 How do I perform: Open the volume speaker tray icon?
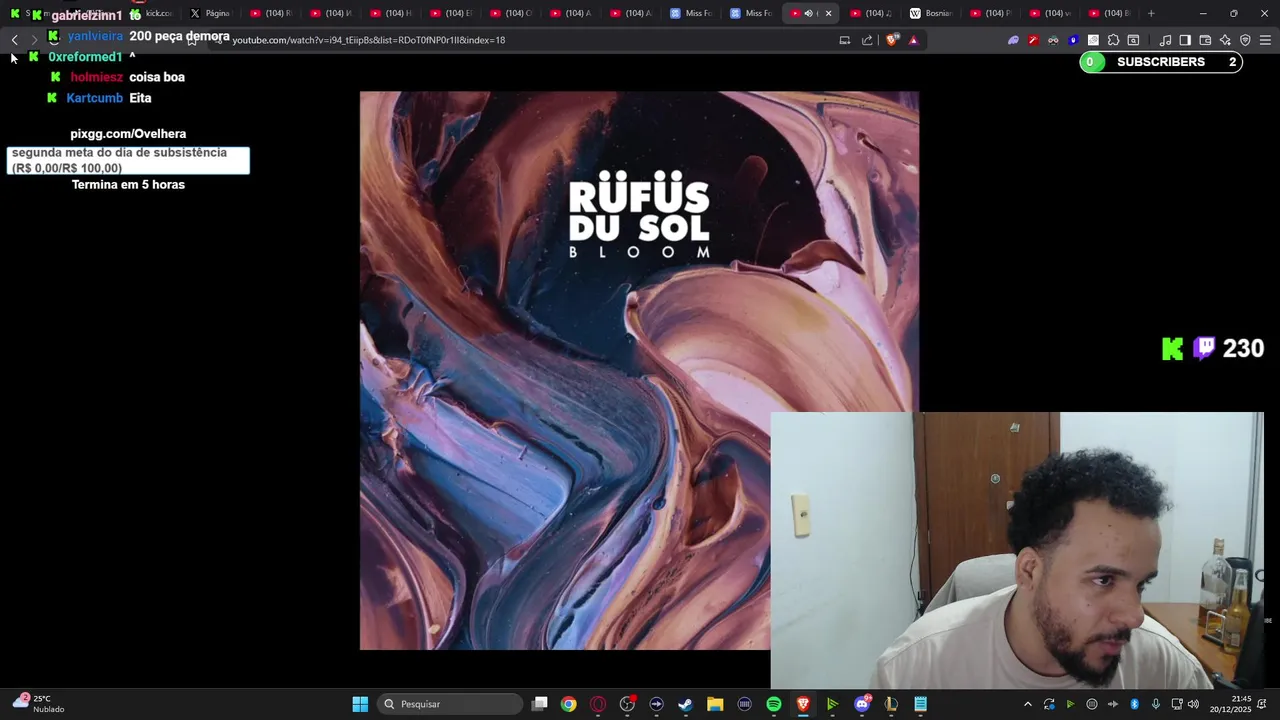(x=1193, y=704)
